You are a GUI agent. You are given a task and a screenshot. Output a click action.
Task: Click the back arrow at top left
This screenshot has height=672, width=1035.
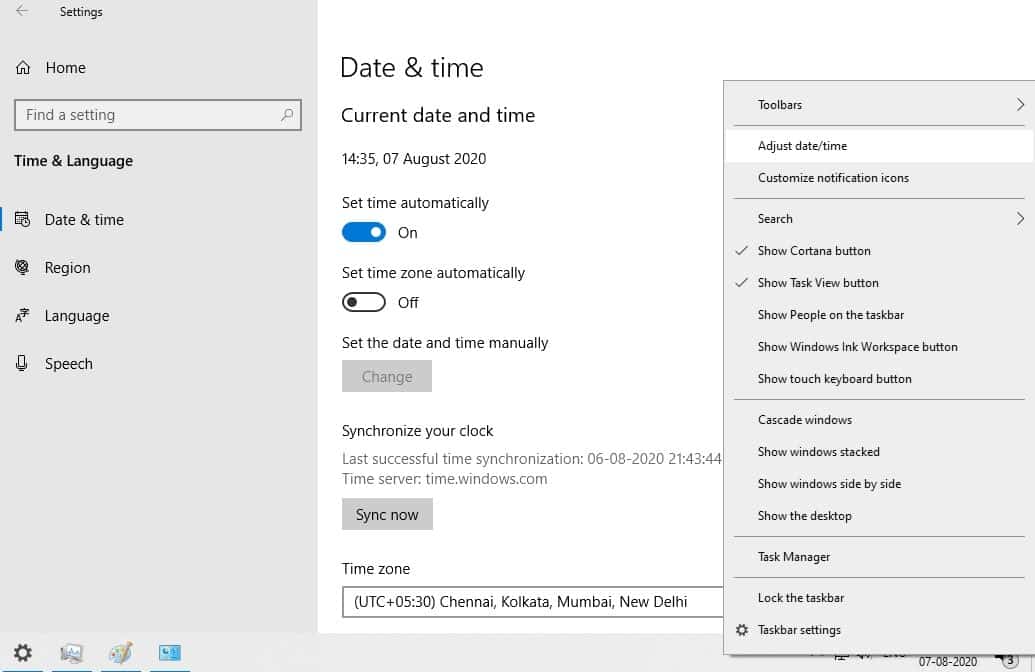pyautogui.click(x=20, y=11)
